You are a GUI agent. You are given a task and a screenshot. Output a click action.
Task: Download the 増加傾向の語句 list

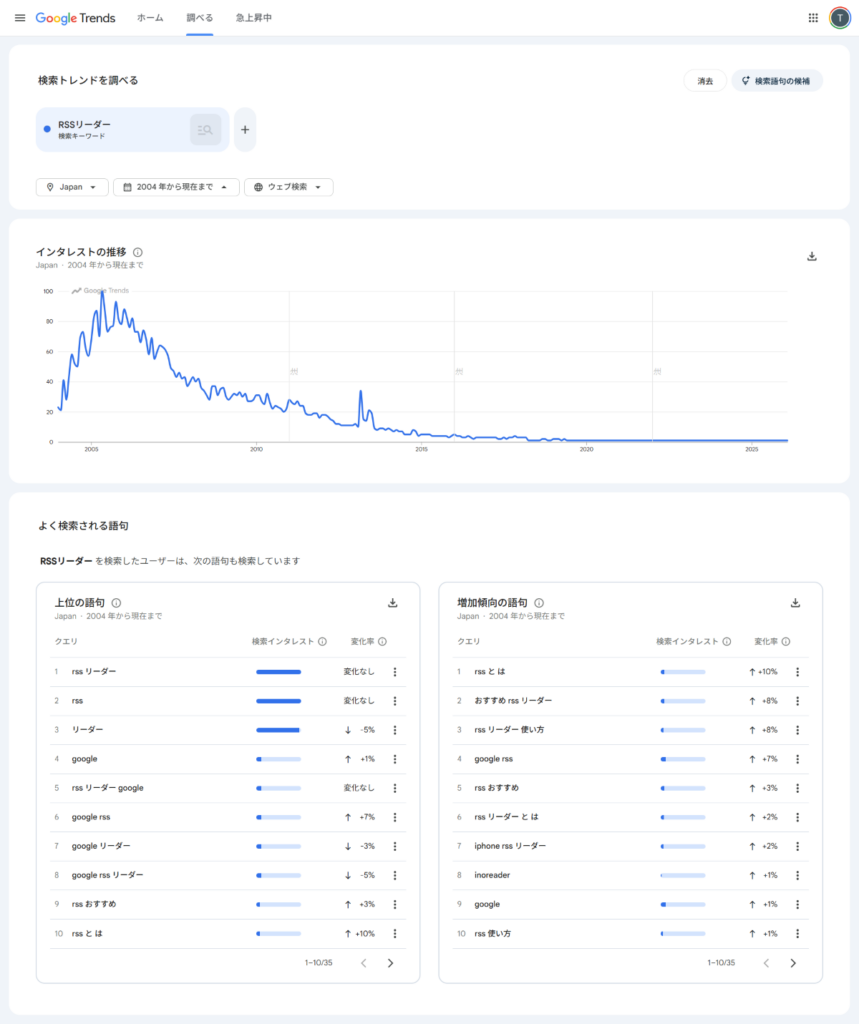click(795, 603)
